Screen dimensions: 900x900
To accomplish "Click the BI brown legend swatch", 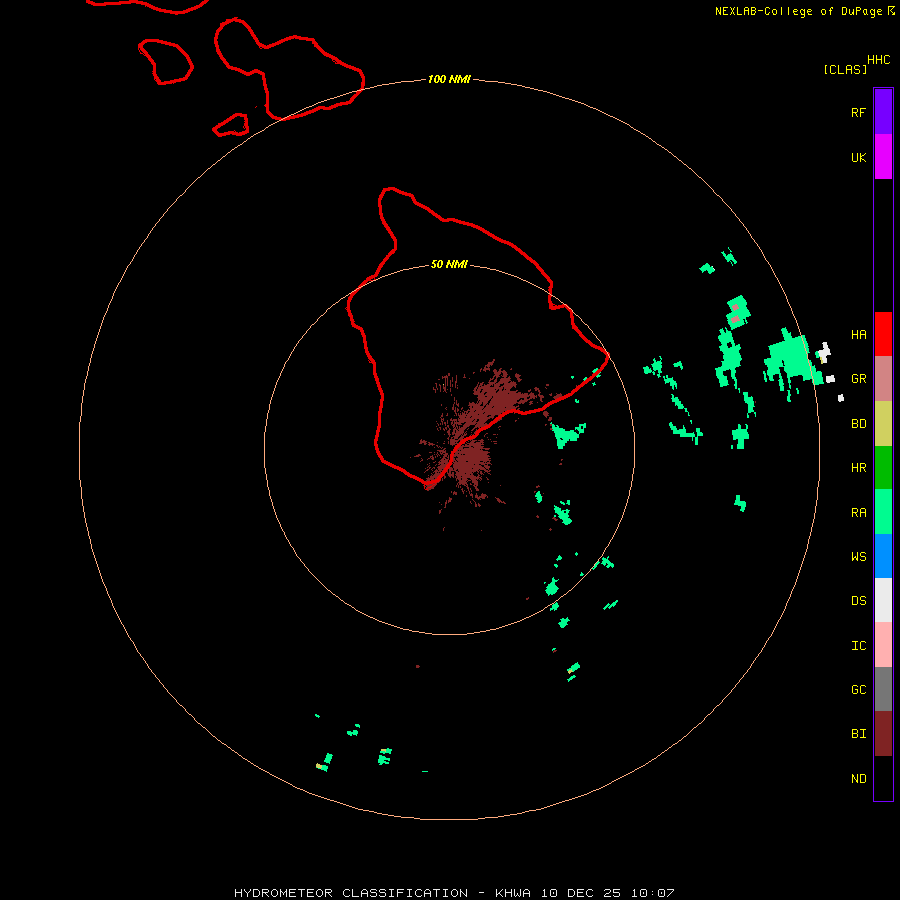I will [x=883, y=734].
